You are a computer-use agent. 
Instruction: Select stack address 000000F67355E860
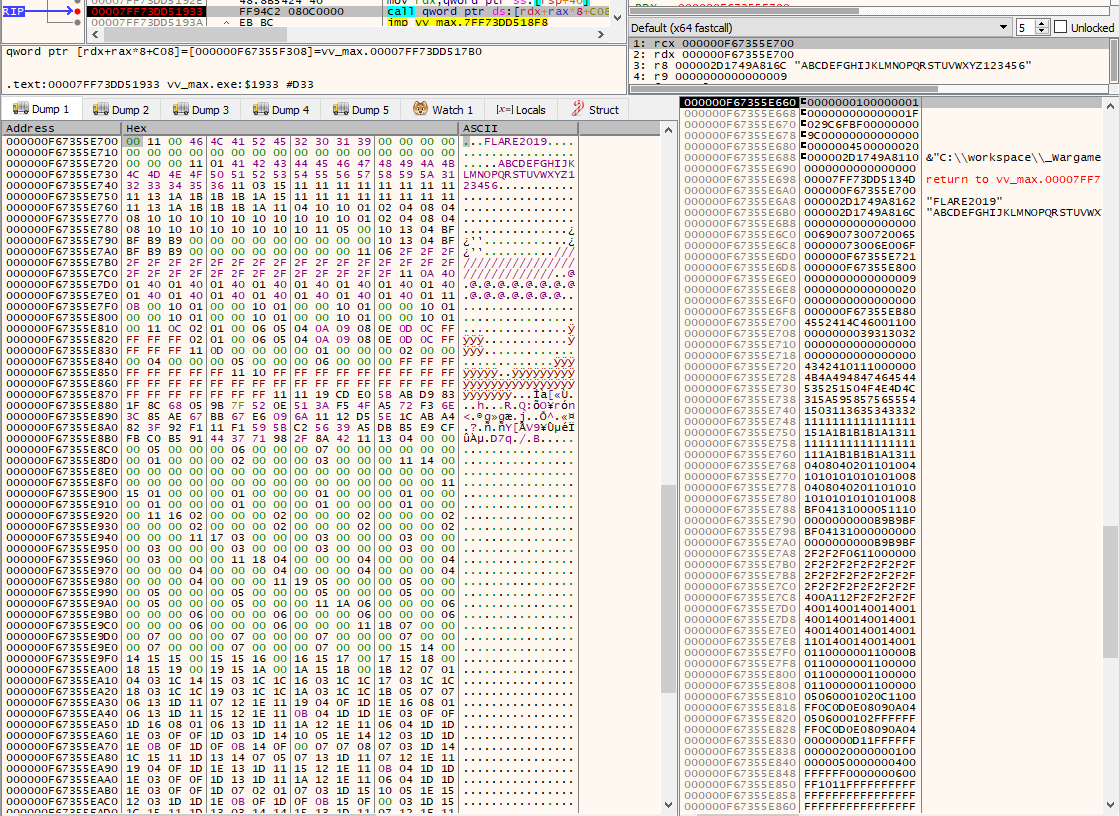pos(739,807)
